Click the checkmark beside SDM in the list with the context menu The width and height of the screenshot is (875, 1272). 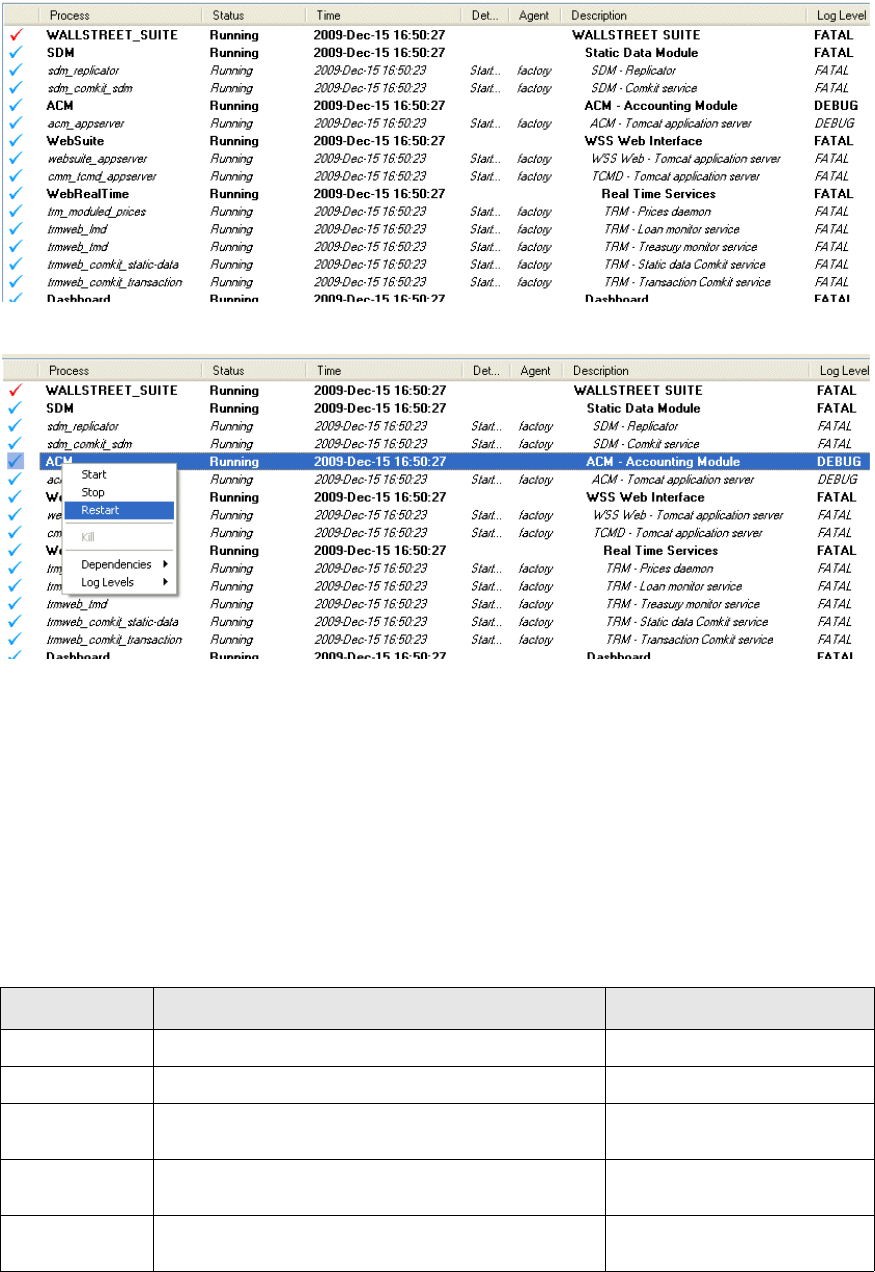15,409
